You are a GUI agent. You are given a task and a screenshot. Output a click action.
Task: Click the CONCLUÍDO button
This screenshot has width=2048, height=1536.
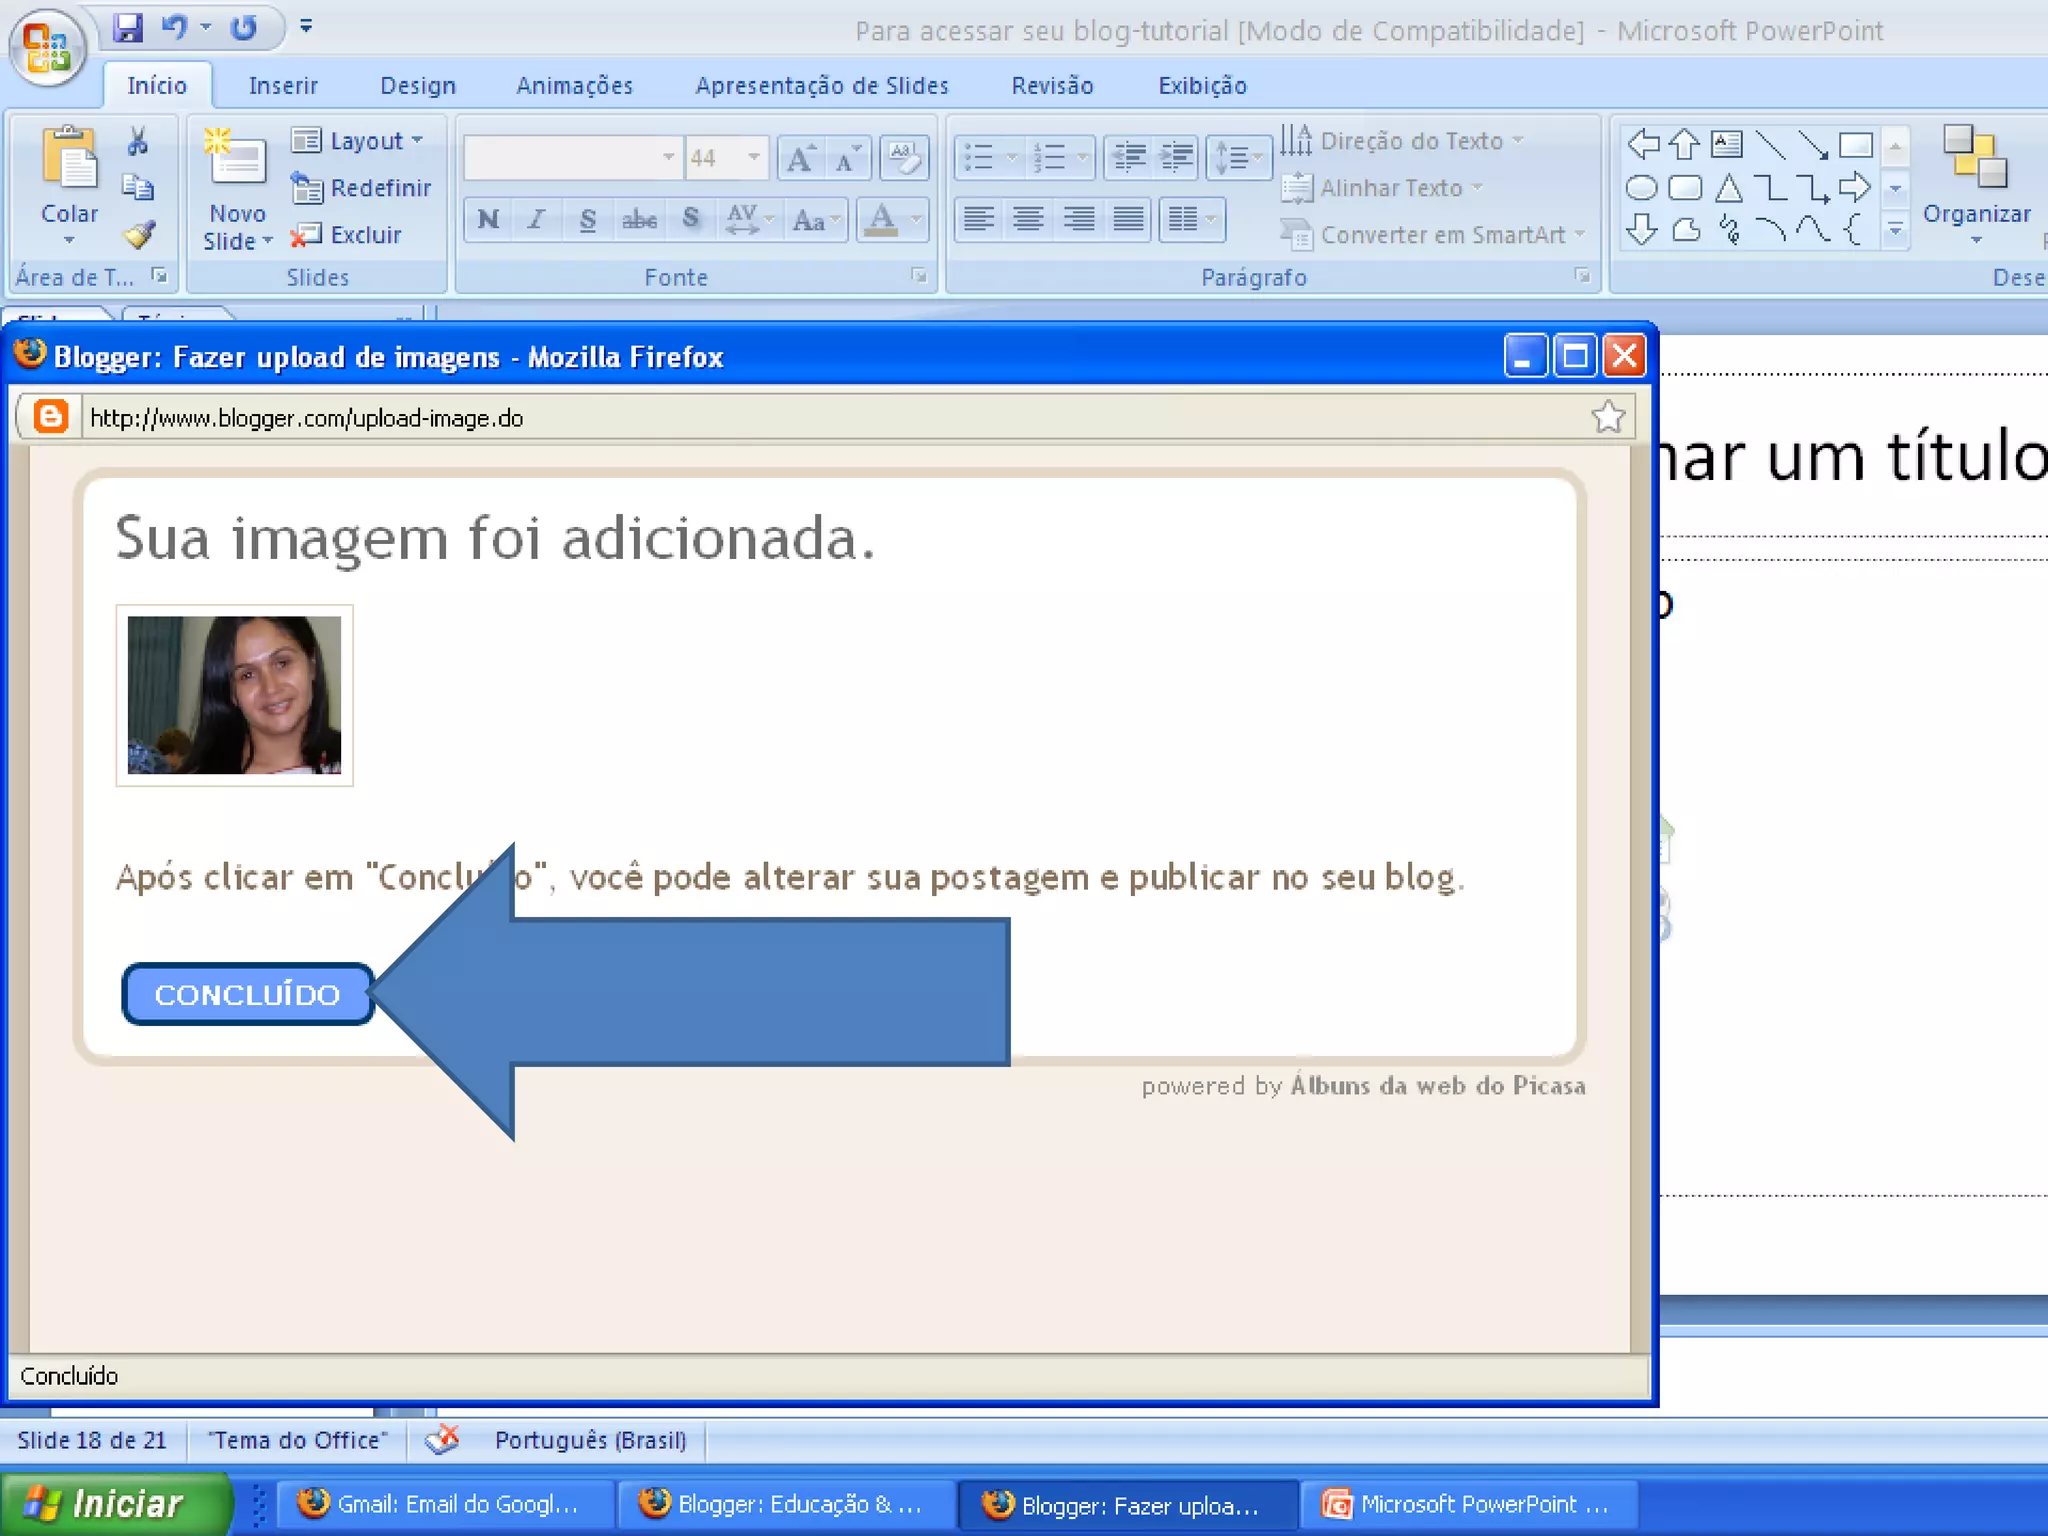click(247, 994)
